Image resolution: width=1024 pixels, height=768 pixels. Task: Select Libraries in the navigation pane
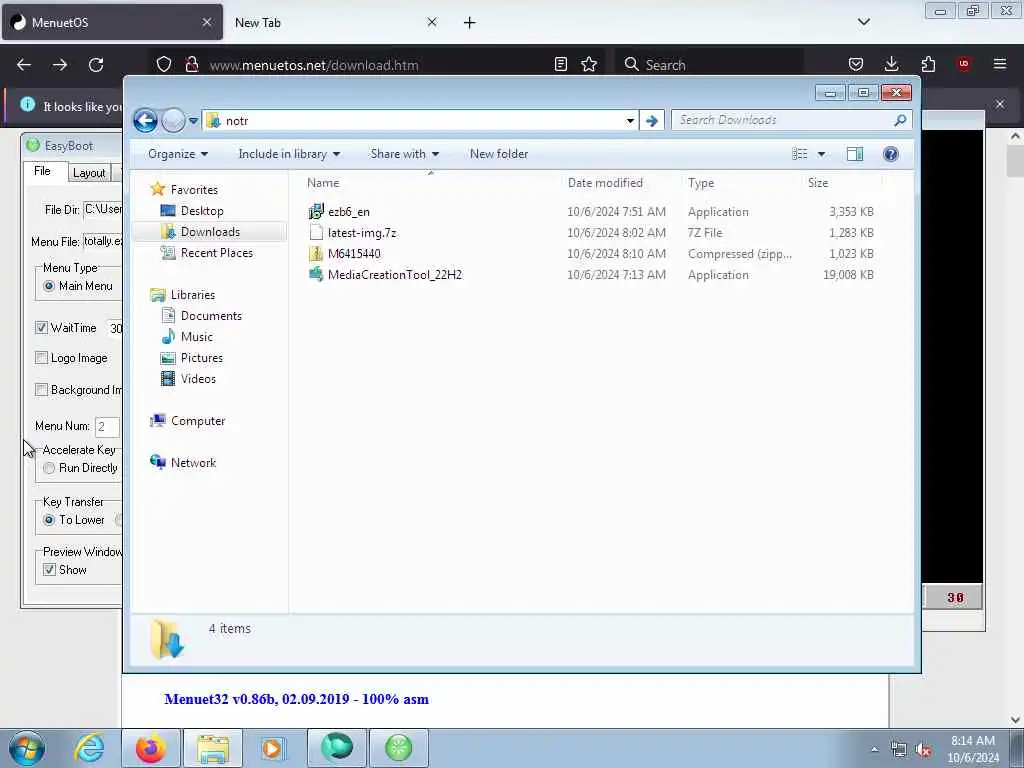pos(193,295)
